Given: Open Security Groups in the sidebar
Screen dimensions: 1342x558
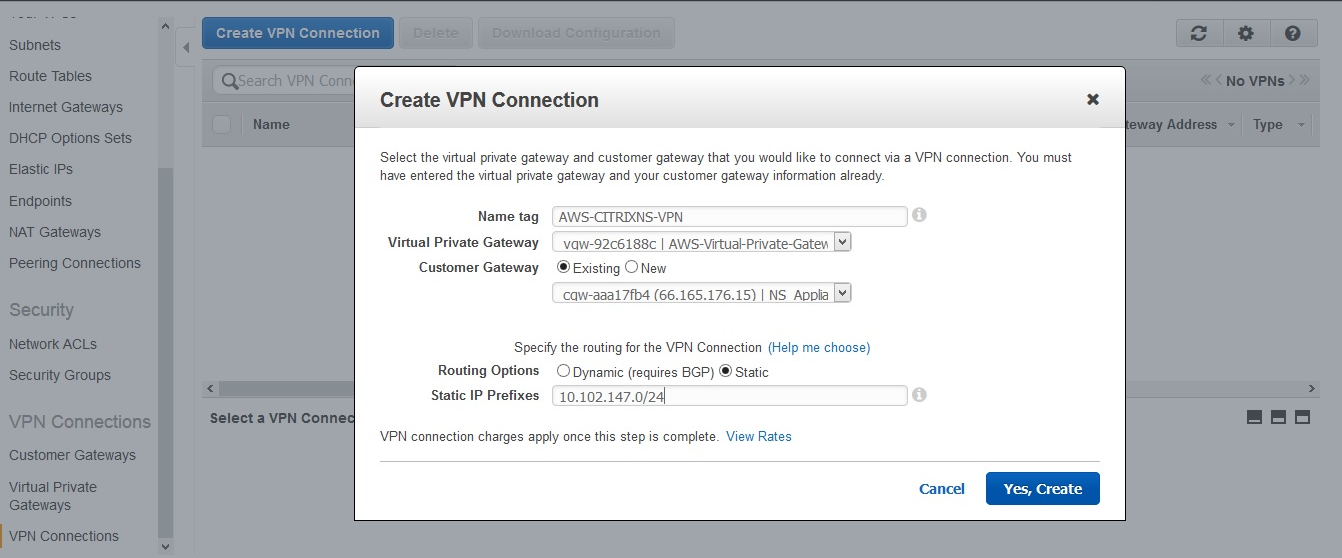Looking at the screenshot, I should [x=60, y=375].
